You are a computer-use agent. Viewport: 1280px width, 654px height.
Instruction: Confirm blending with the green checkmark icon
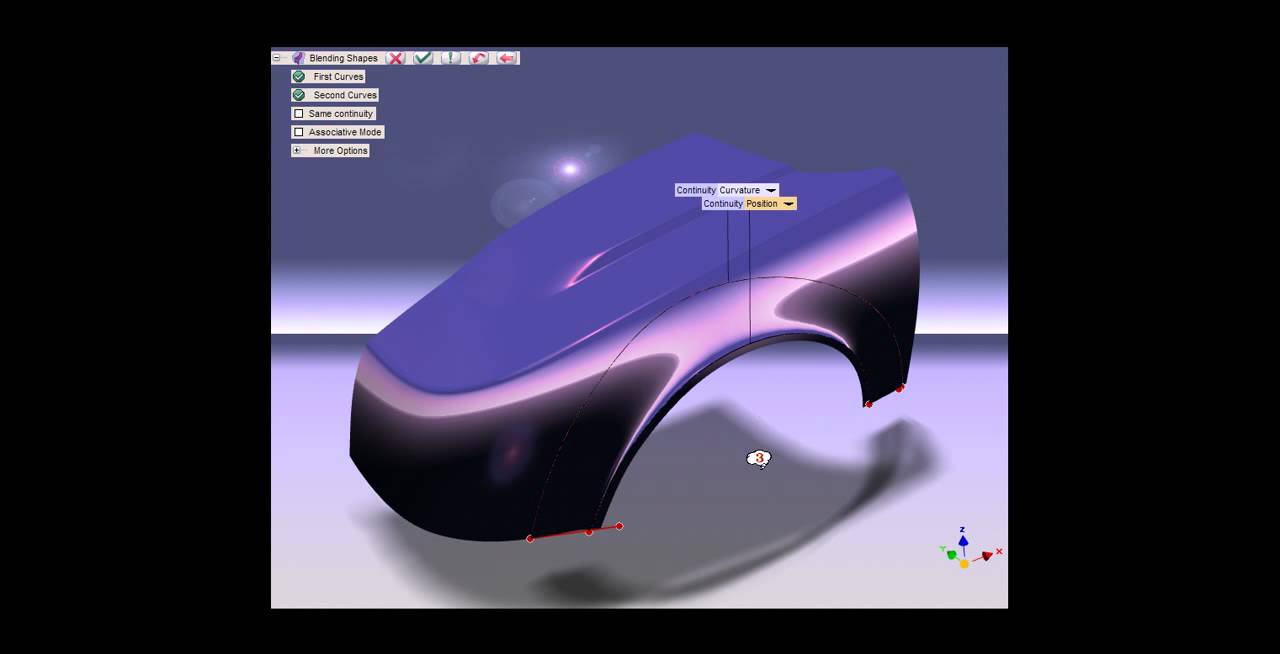click(x=423, y=58)
